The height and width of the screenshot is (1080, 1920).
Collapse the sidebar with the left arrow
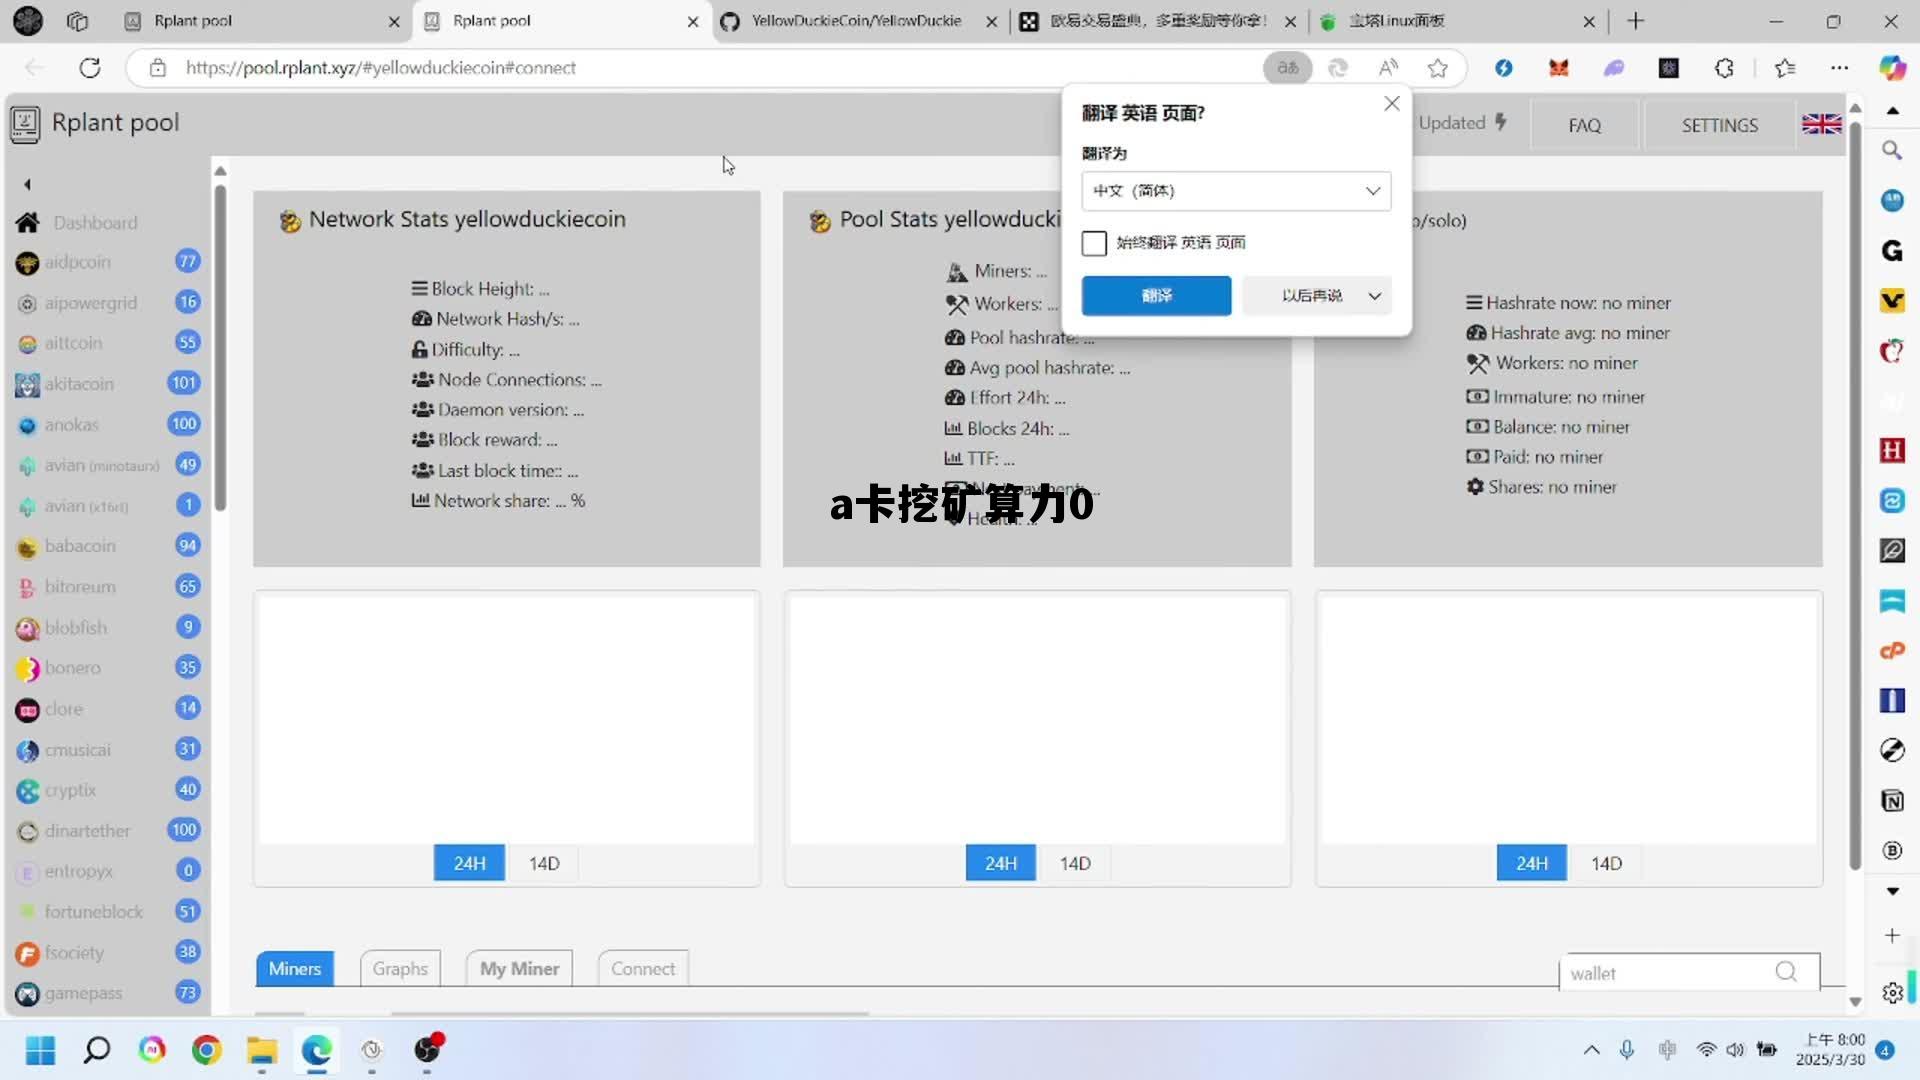coord(27,184)
